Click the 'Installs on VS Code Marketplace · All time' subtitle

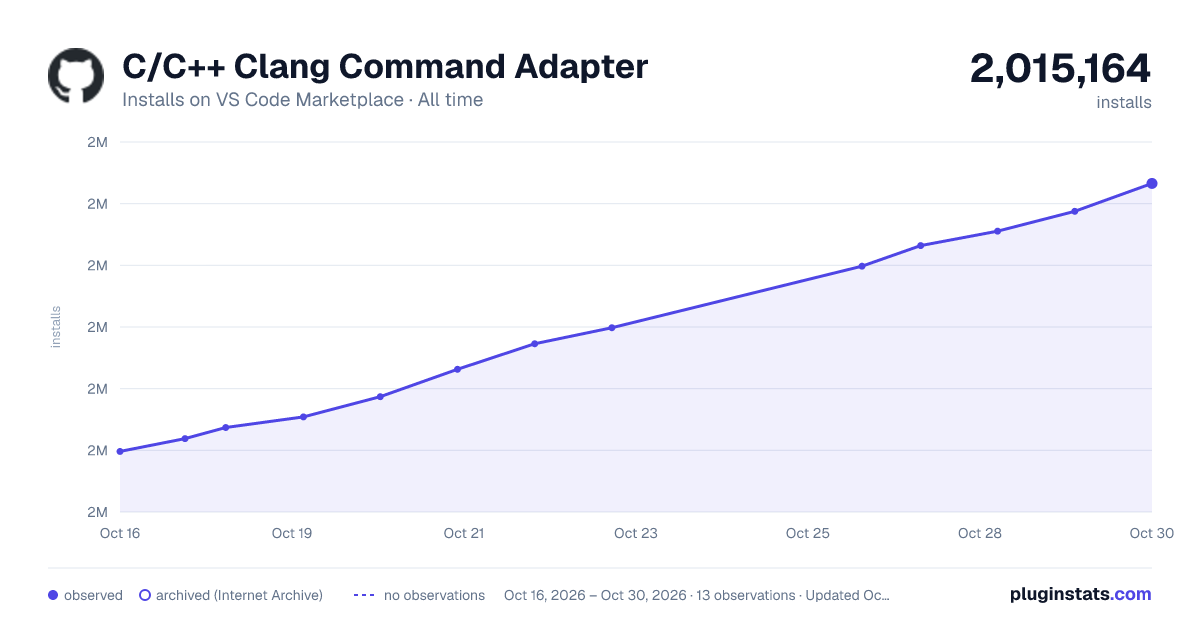coord(302,100)
